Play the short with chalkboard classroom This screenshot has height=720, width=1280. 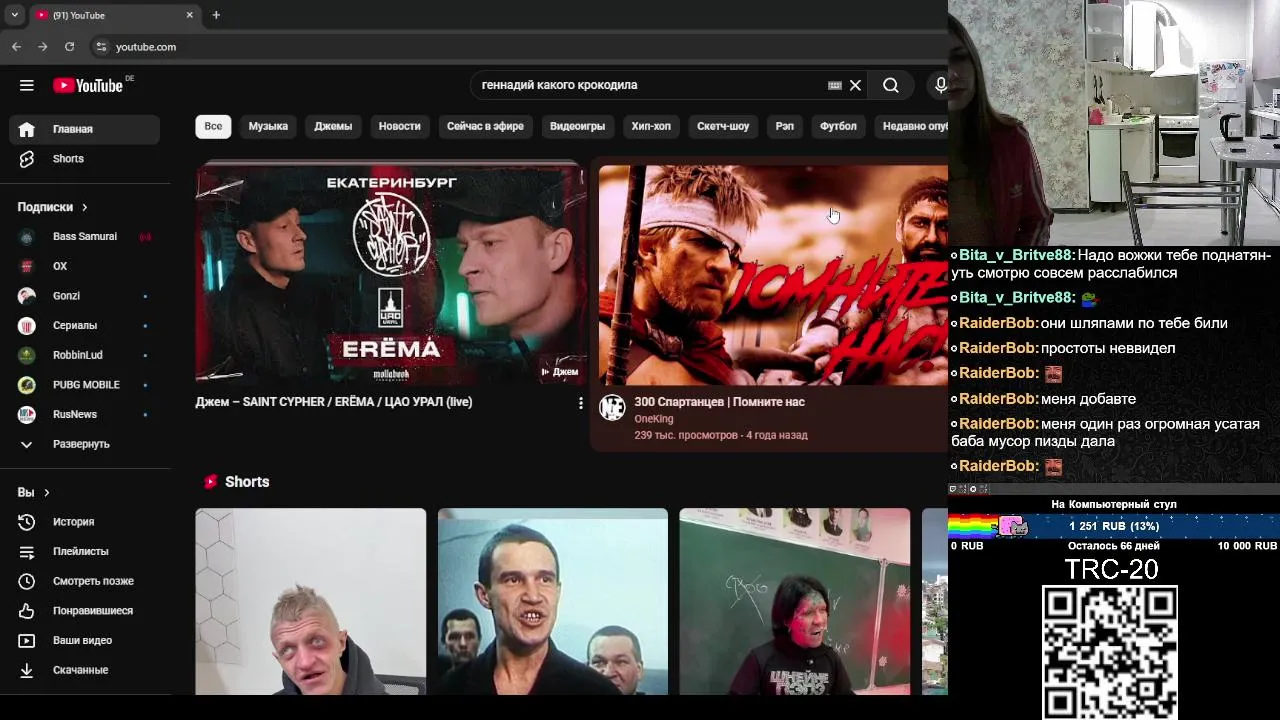click(x=795, y=601)
